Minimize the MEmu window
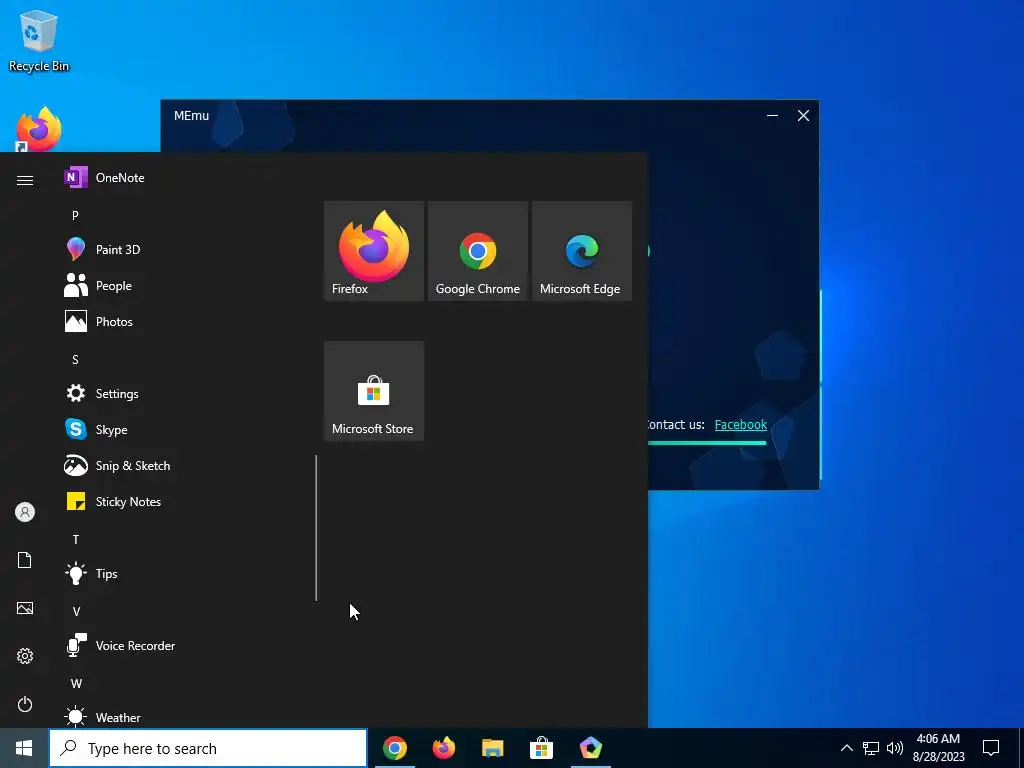The width and height of the screenshot is (1024, 768). (773, 116)
